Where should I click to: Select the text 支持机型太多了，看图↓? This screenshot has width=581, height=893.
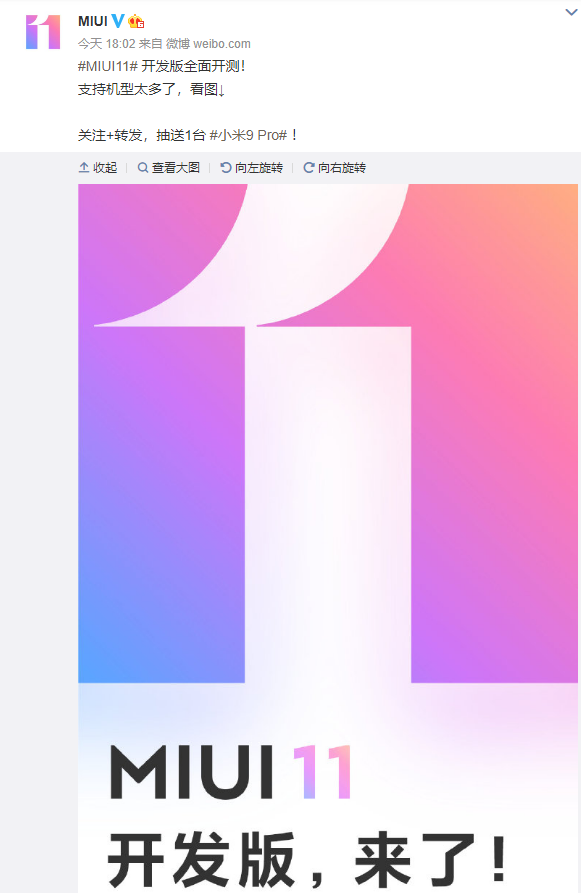pos(152,89)
